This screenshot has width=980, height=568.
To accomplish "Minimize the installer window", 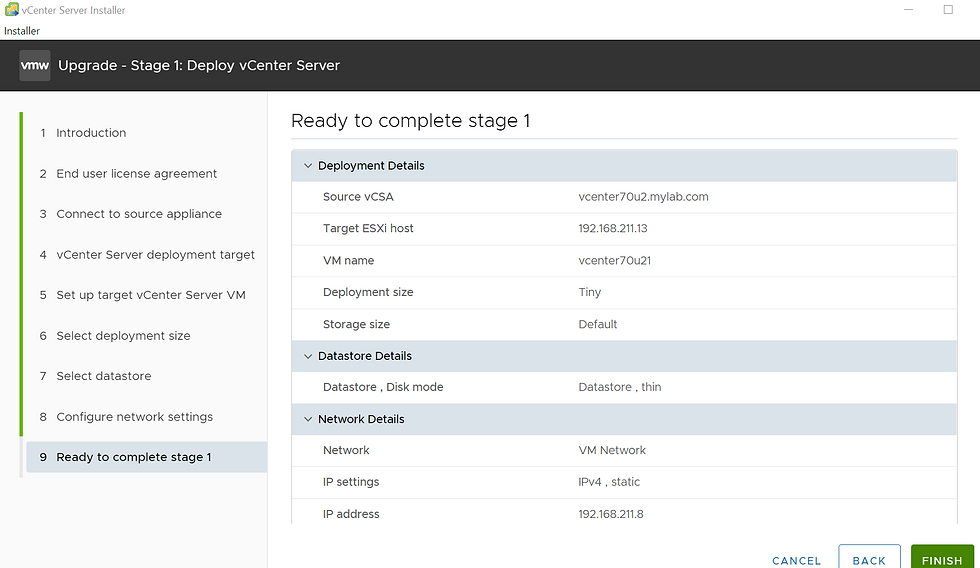I will [908, 9].
